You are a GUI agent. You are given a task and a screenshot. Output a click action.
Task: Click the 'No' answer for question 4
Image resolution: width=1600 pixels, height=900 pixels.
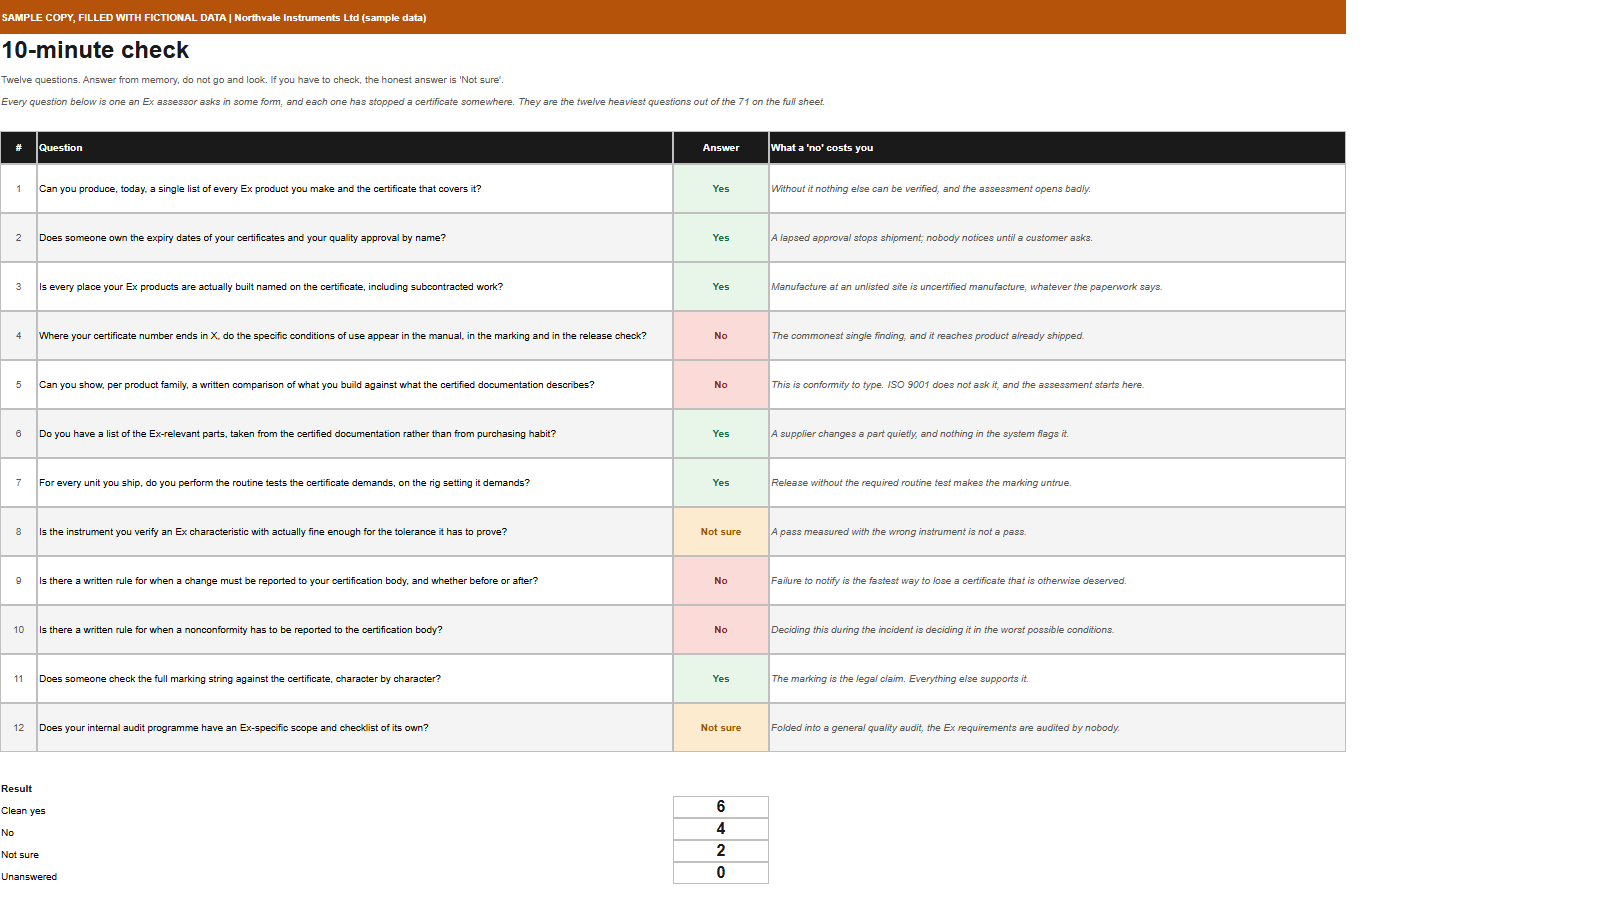[x=721, y=336]
